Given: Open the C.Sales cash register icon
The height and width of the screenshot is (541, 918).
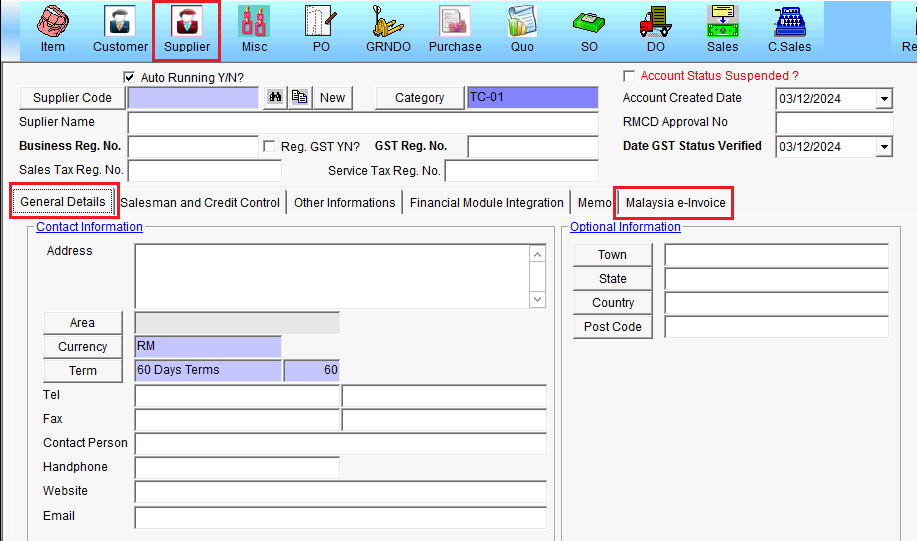Looking at the screenshot, I should 789,28.
